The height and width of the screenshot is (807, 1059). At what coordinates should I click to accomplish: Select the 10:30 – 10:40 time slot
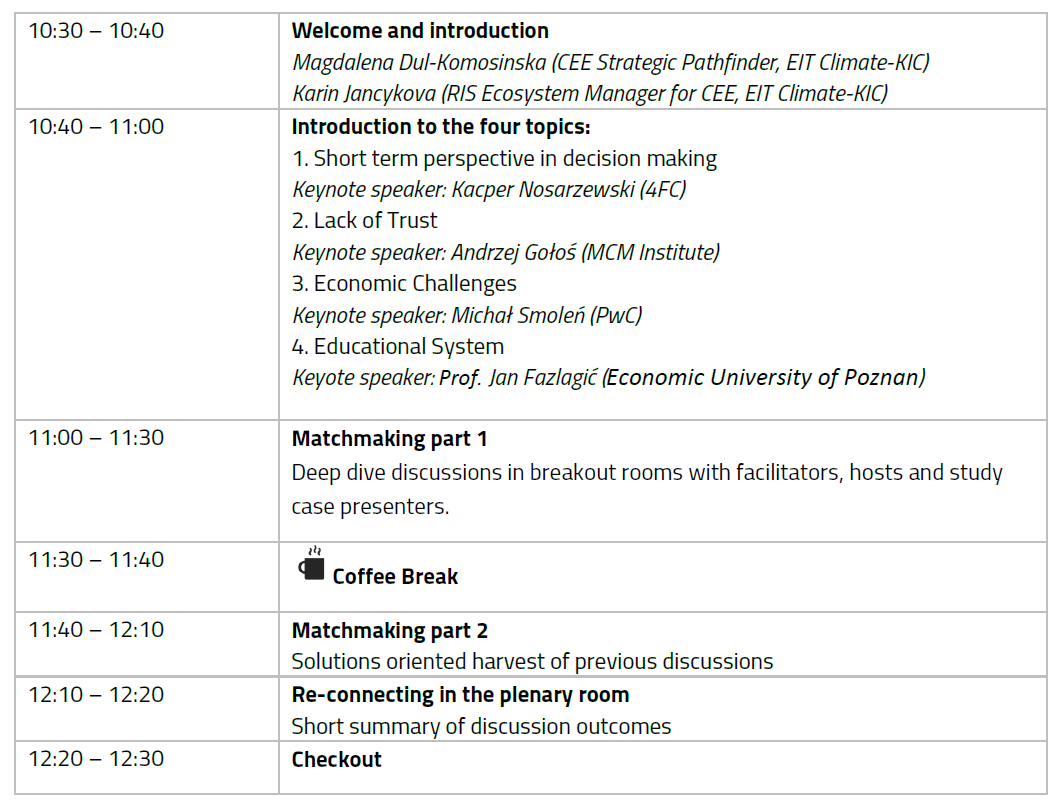pos(96,31)
